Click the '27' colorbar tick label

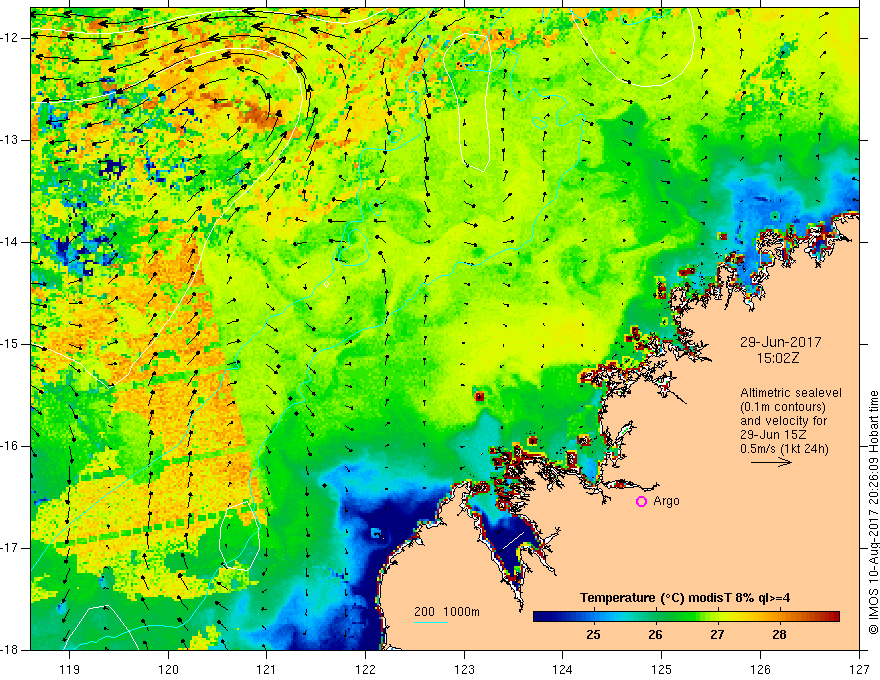[717, 635]
